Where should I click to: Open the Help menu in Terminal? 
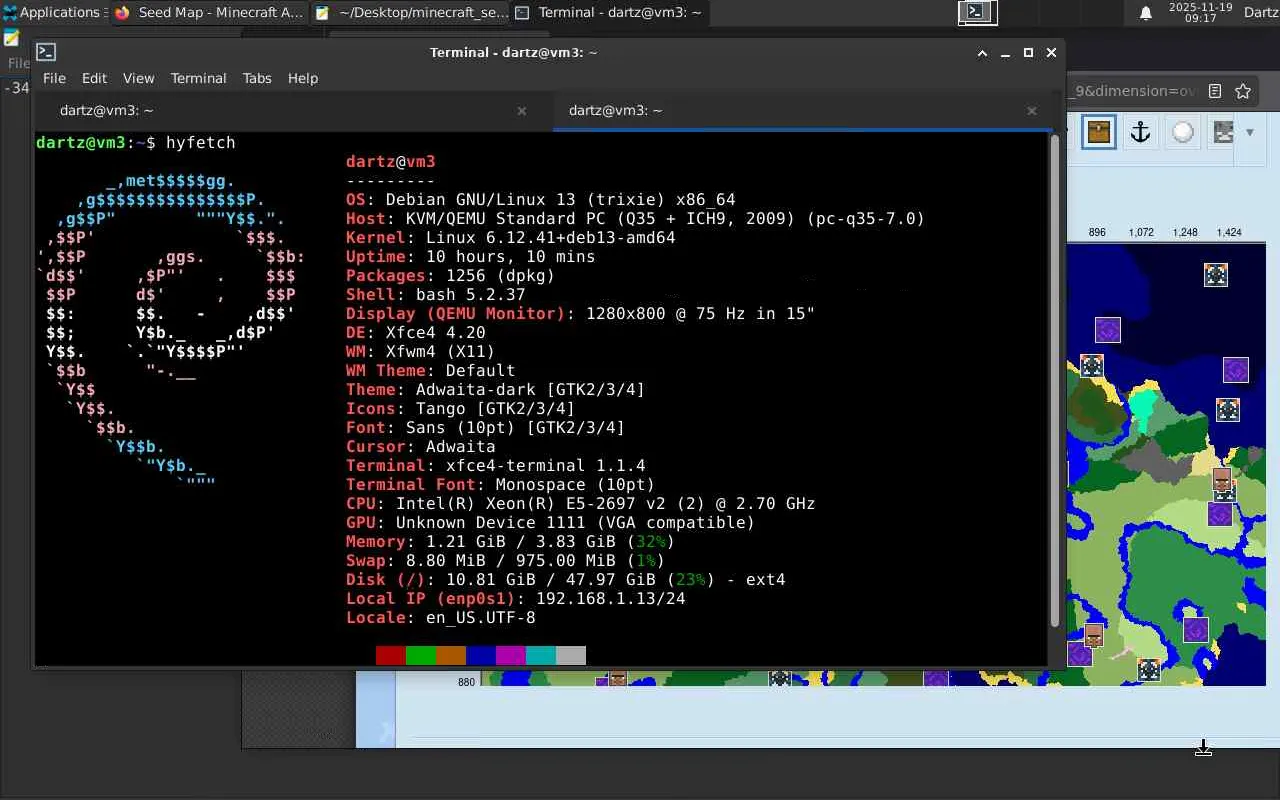(302, 78)
